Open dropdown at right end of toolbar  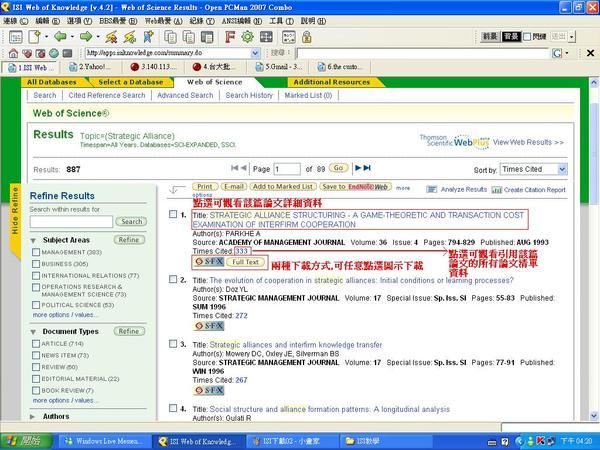(572, 37)
